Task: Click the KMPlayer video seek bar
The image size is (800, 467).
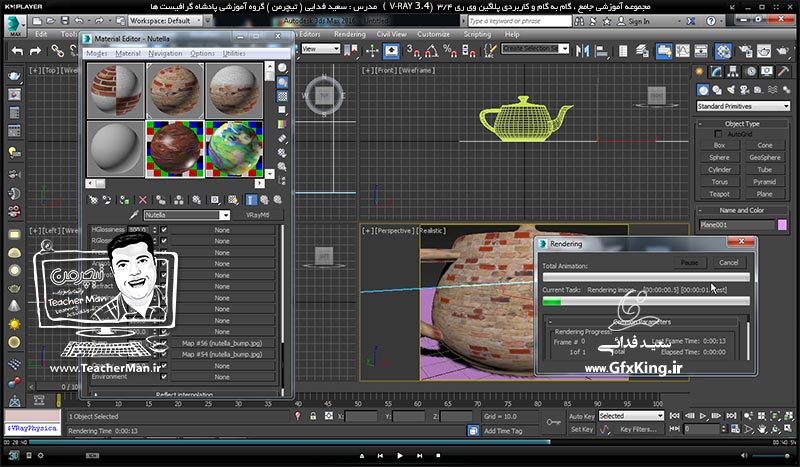Action: click(400, 441)
